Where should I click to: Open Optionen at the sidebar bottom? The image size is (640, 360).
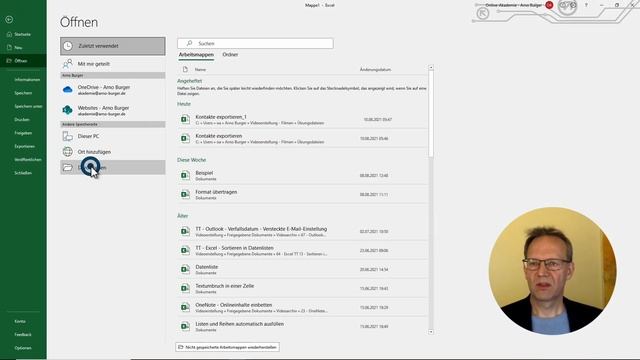(23, 348)
